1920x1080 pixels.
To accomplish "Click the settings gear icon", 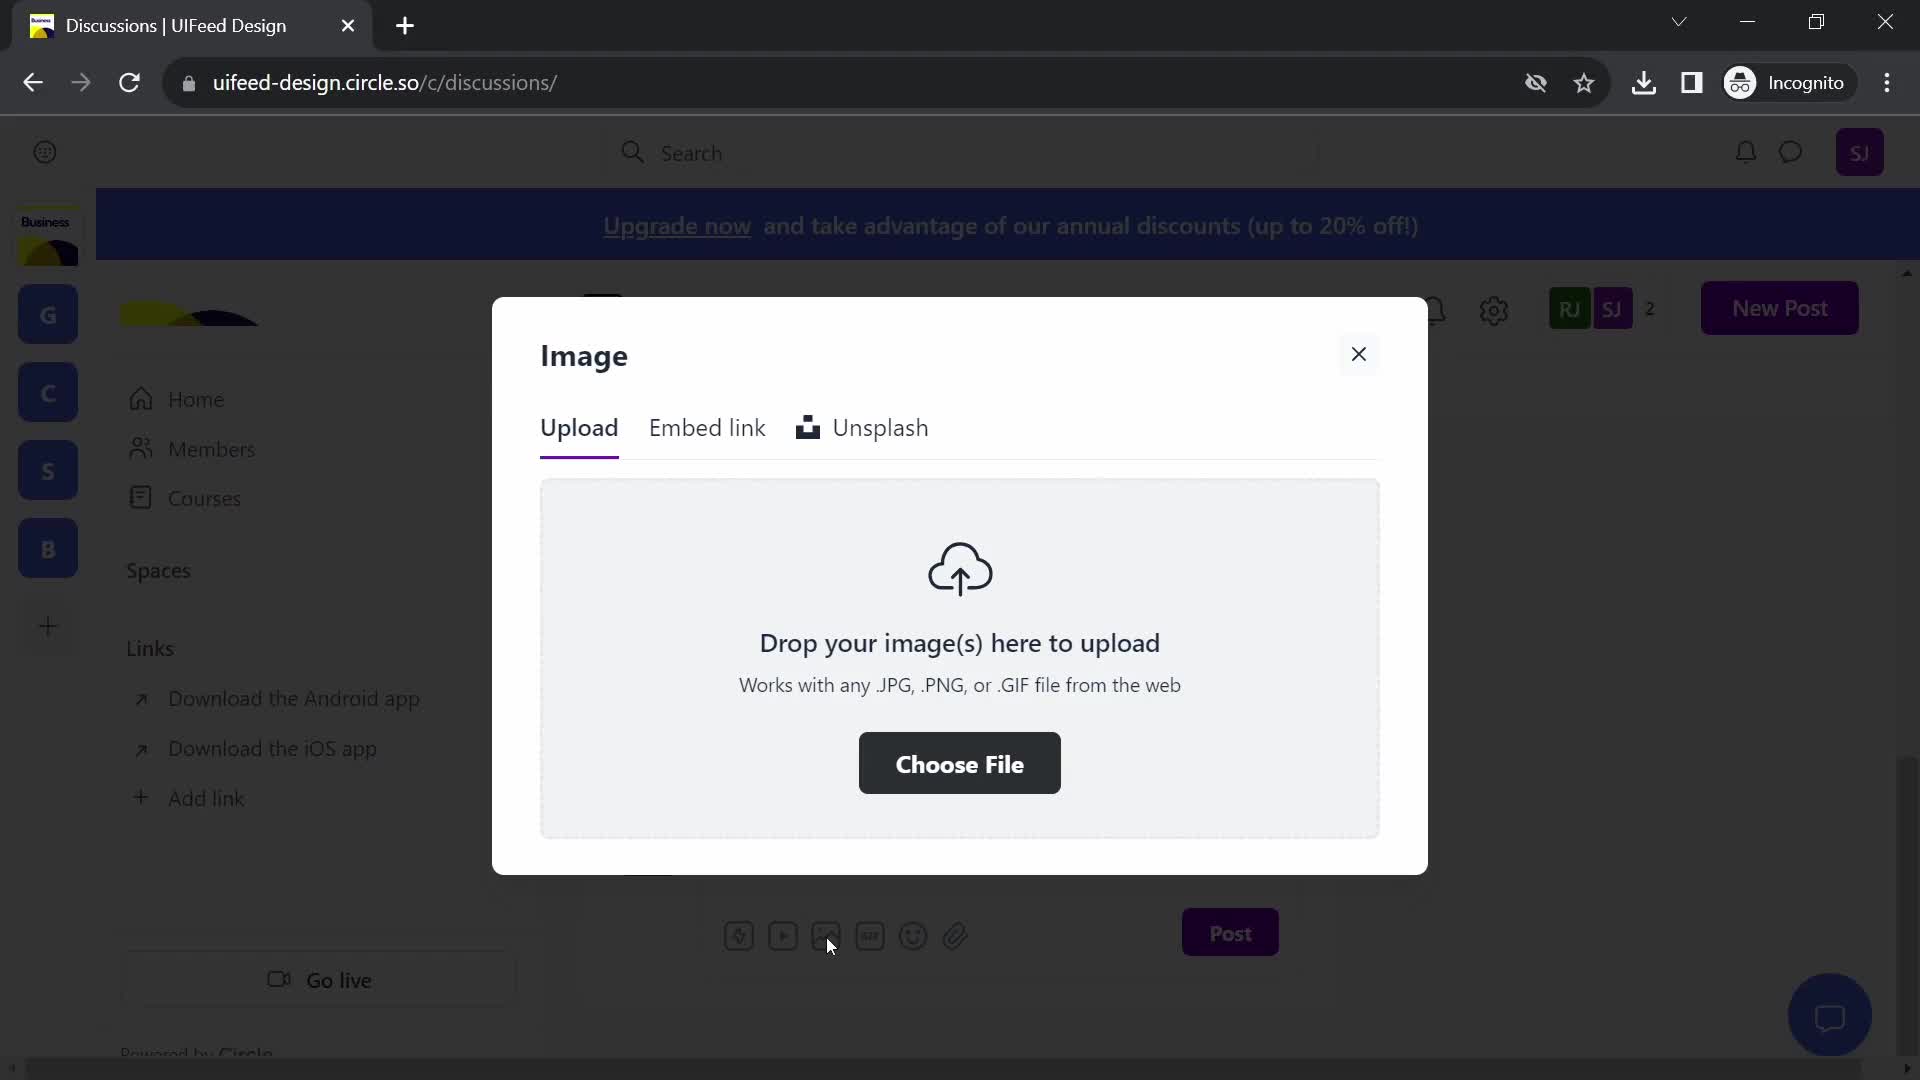I will [1494, 310].
